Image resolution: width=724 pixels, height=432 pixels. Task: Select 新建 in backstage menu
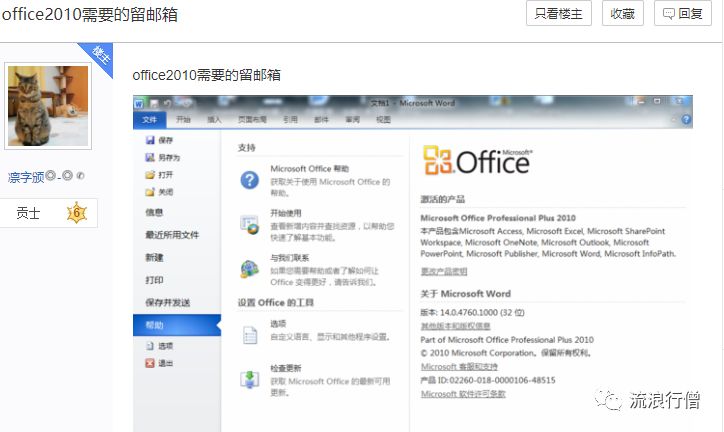[x=154, y=258]
